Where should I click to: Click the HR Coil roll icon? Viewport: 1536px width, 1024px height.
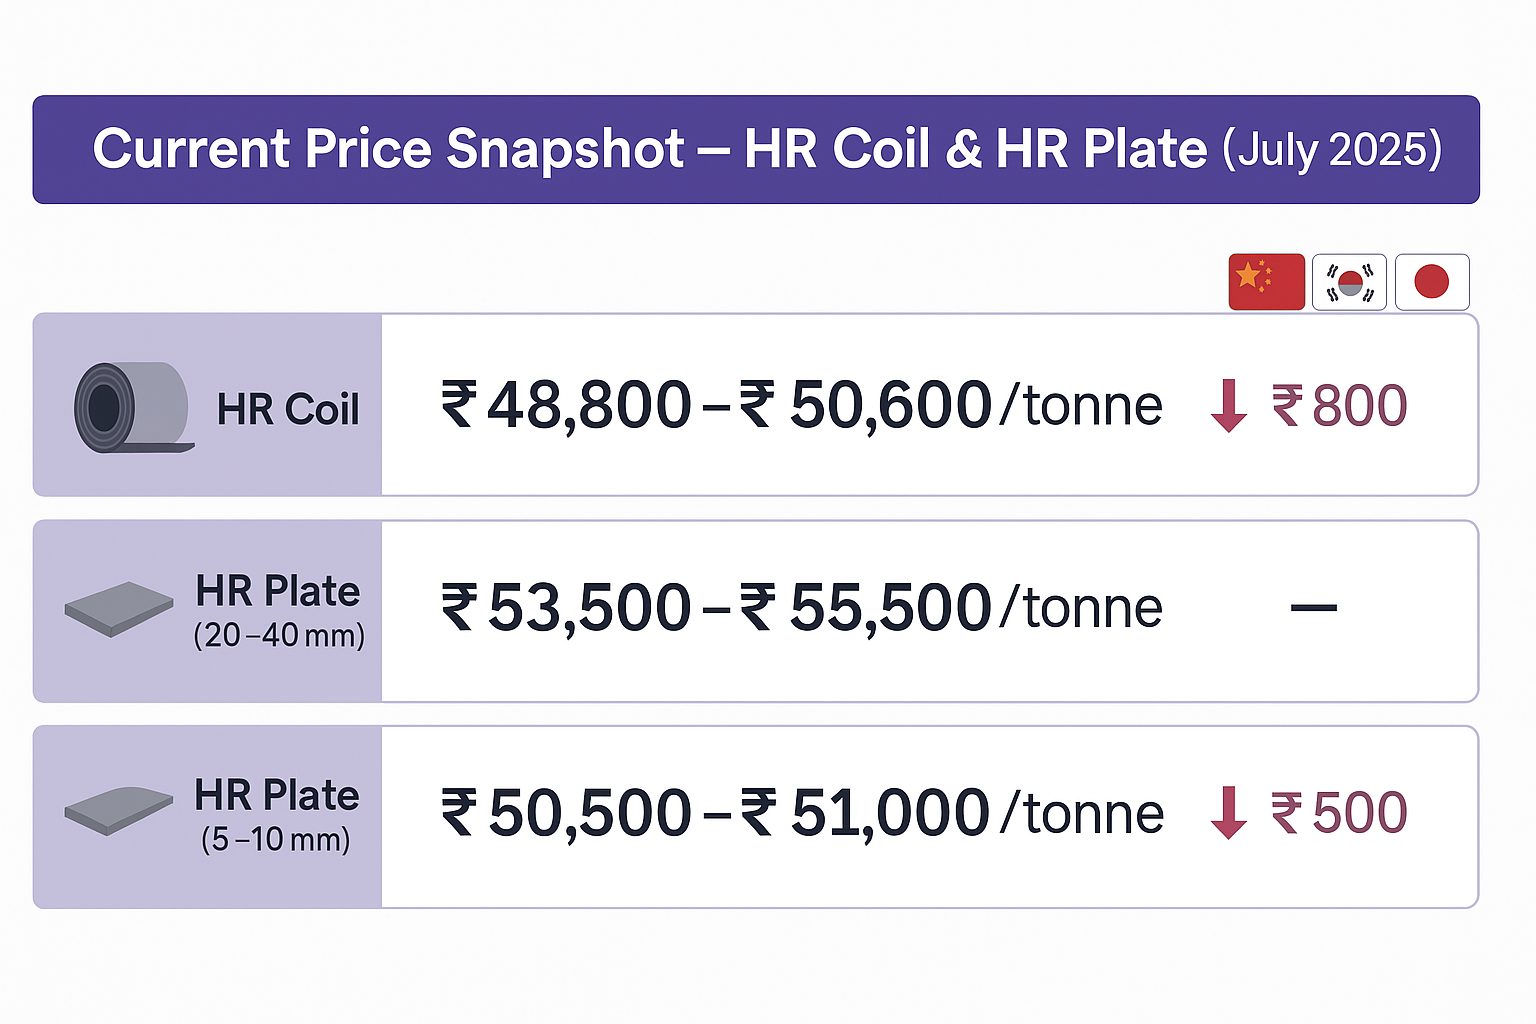point(133,407)
